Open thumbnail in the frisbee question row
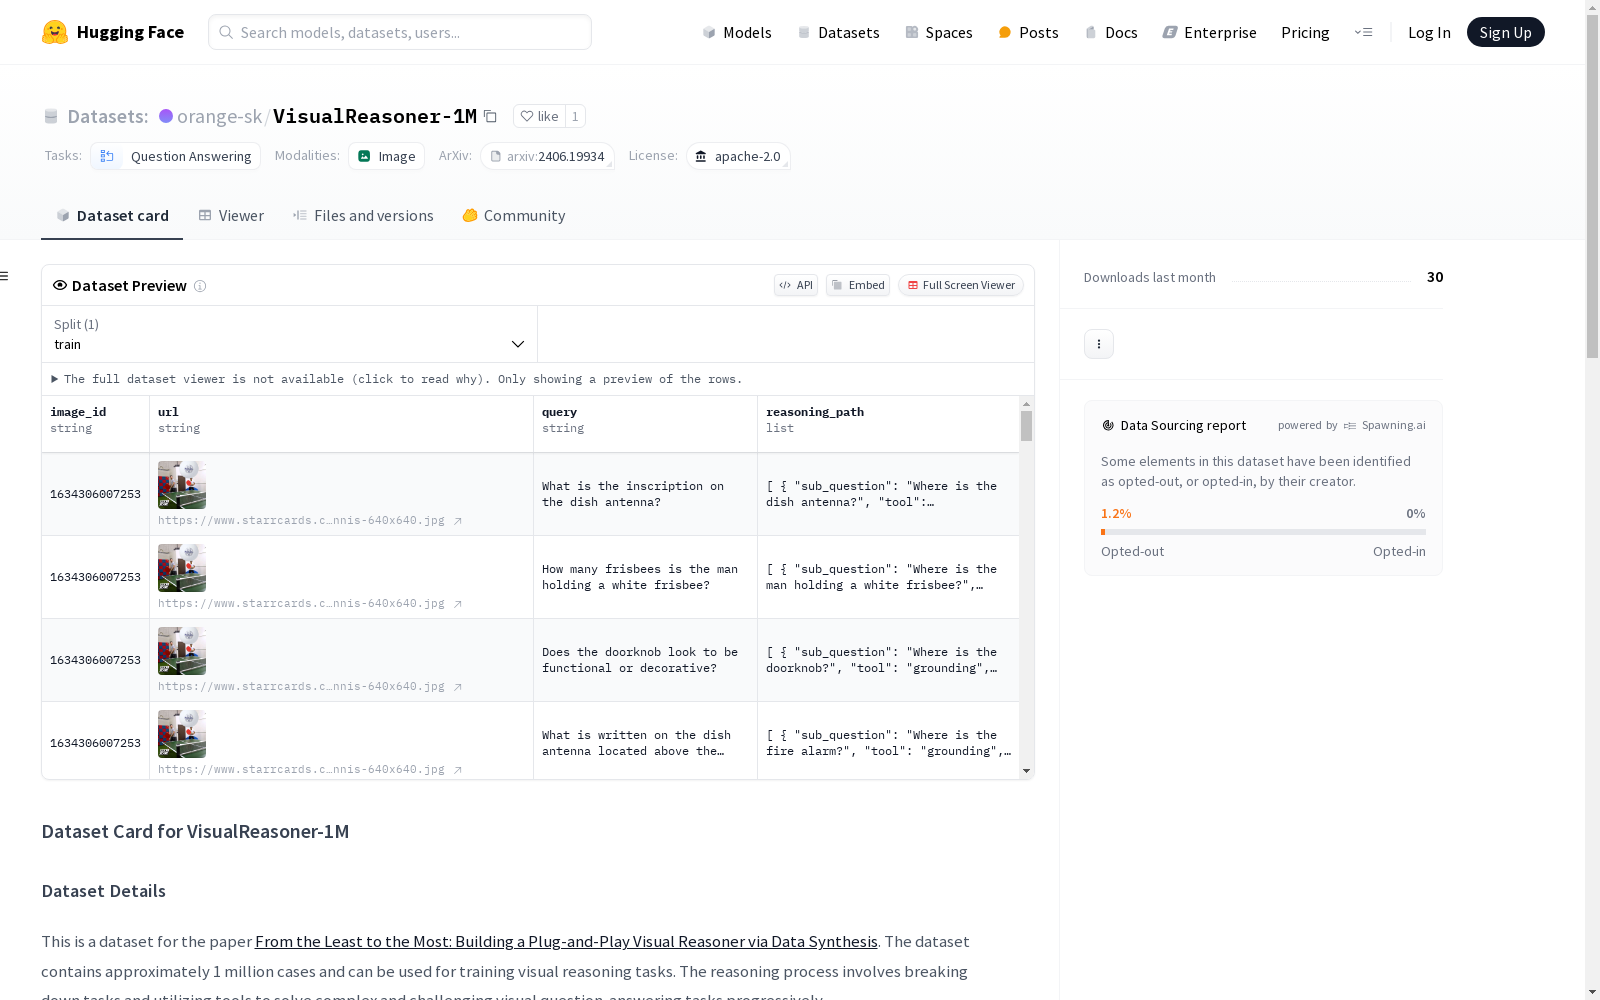Image resolution: width=1600 pixels, height=1000 pixels. point(182,568)
